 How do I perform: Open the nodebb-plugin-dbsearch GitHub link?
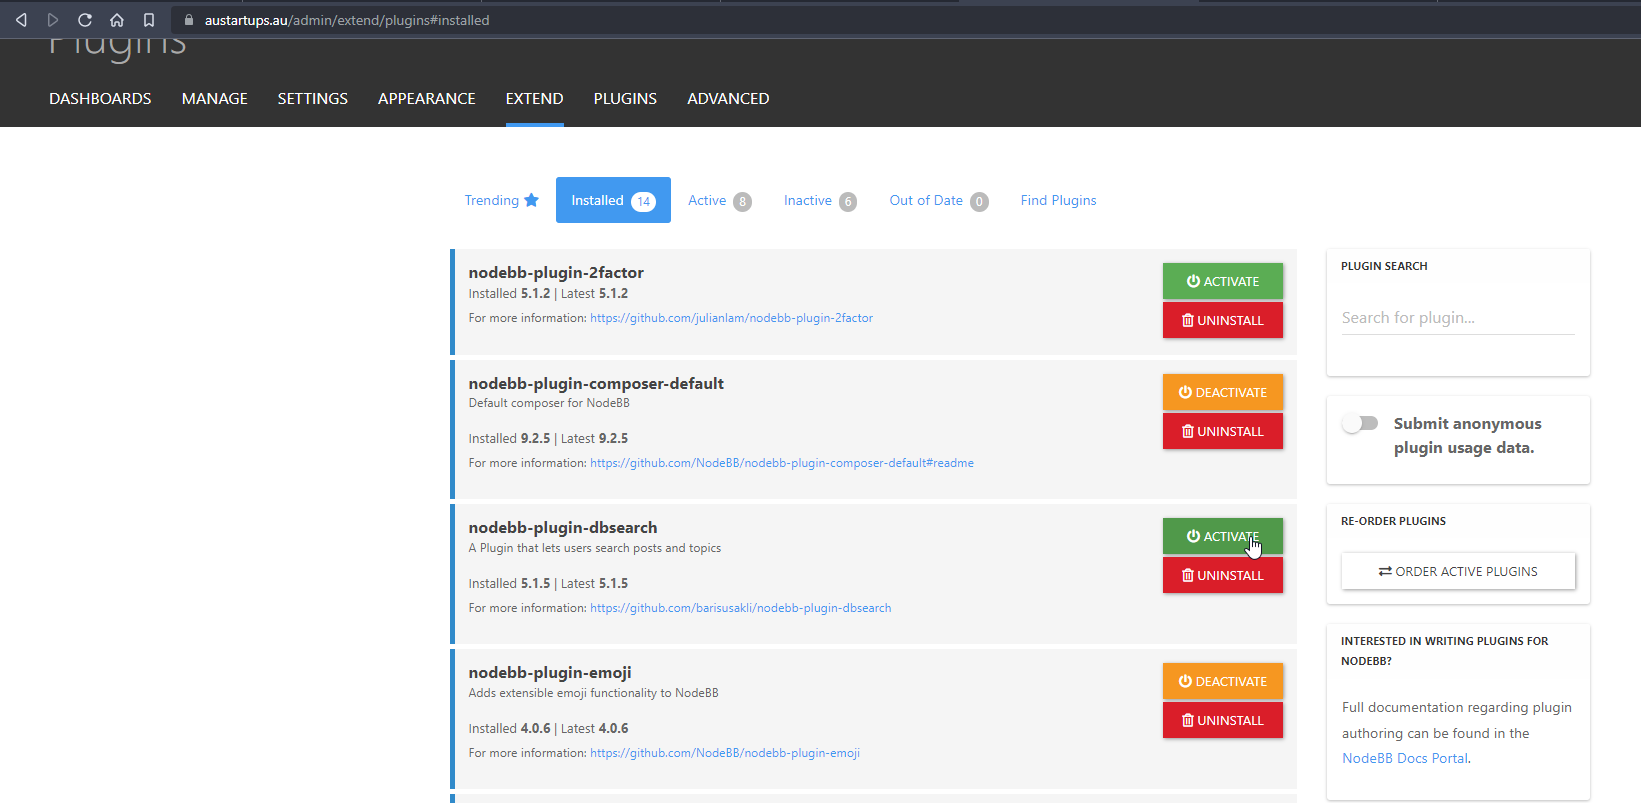click(x=740, y=608)
